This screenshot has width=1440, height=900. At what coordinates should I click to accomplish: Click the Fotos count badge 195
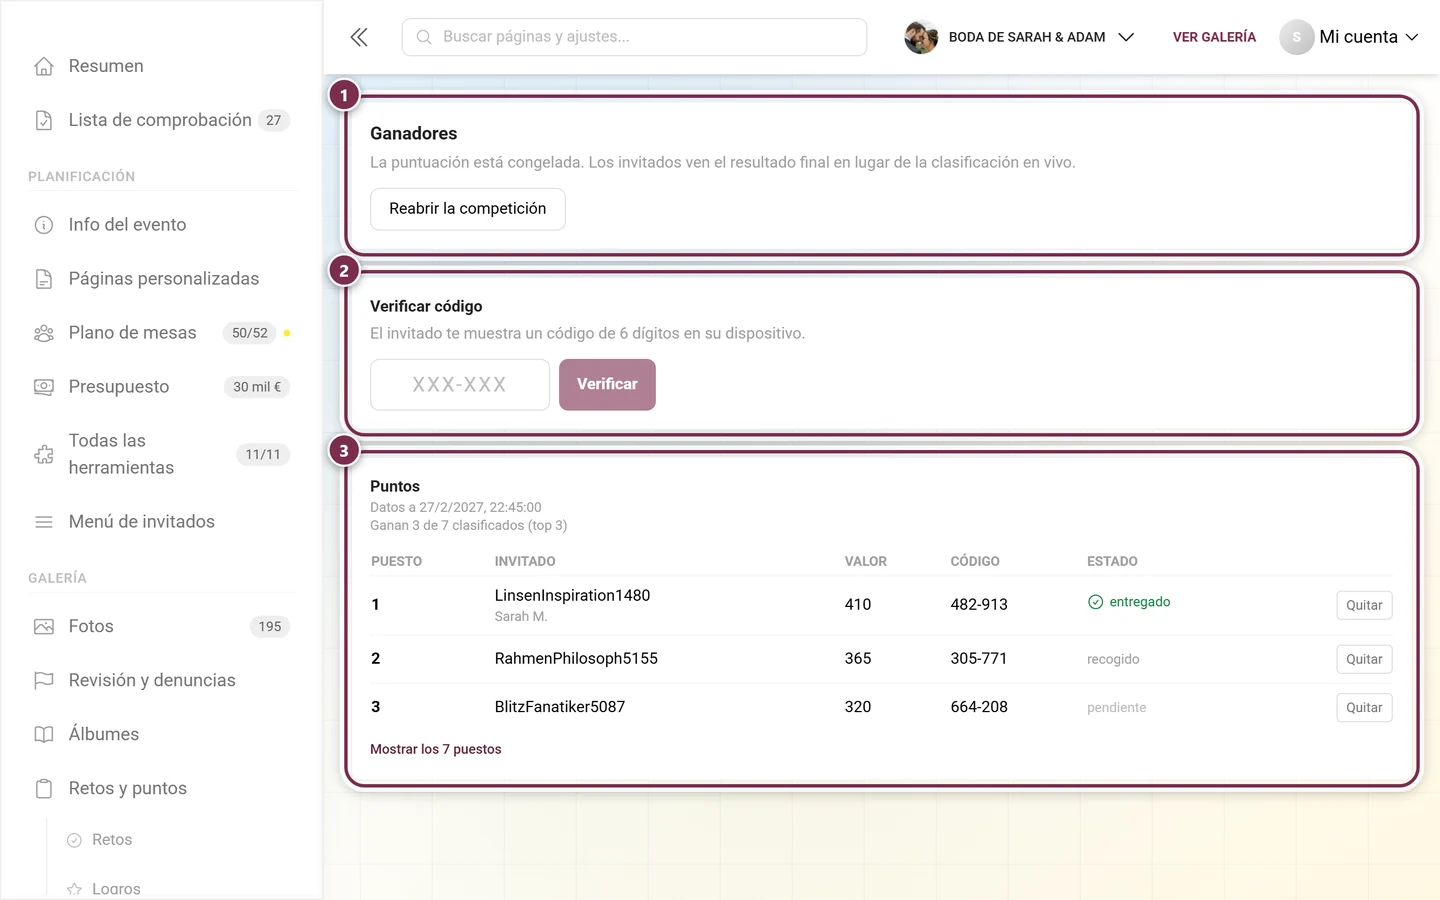click(x=270, y=627)
